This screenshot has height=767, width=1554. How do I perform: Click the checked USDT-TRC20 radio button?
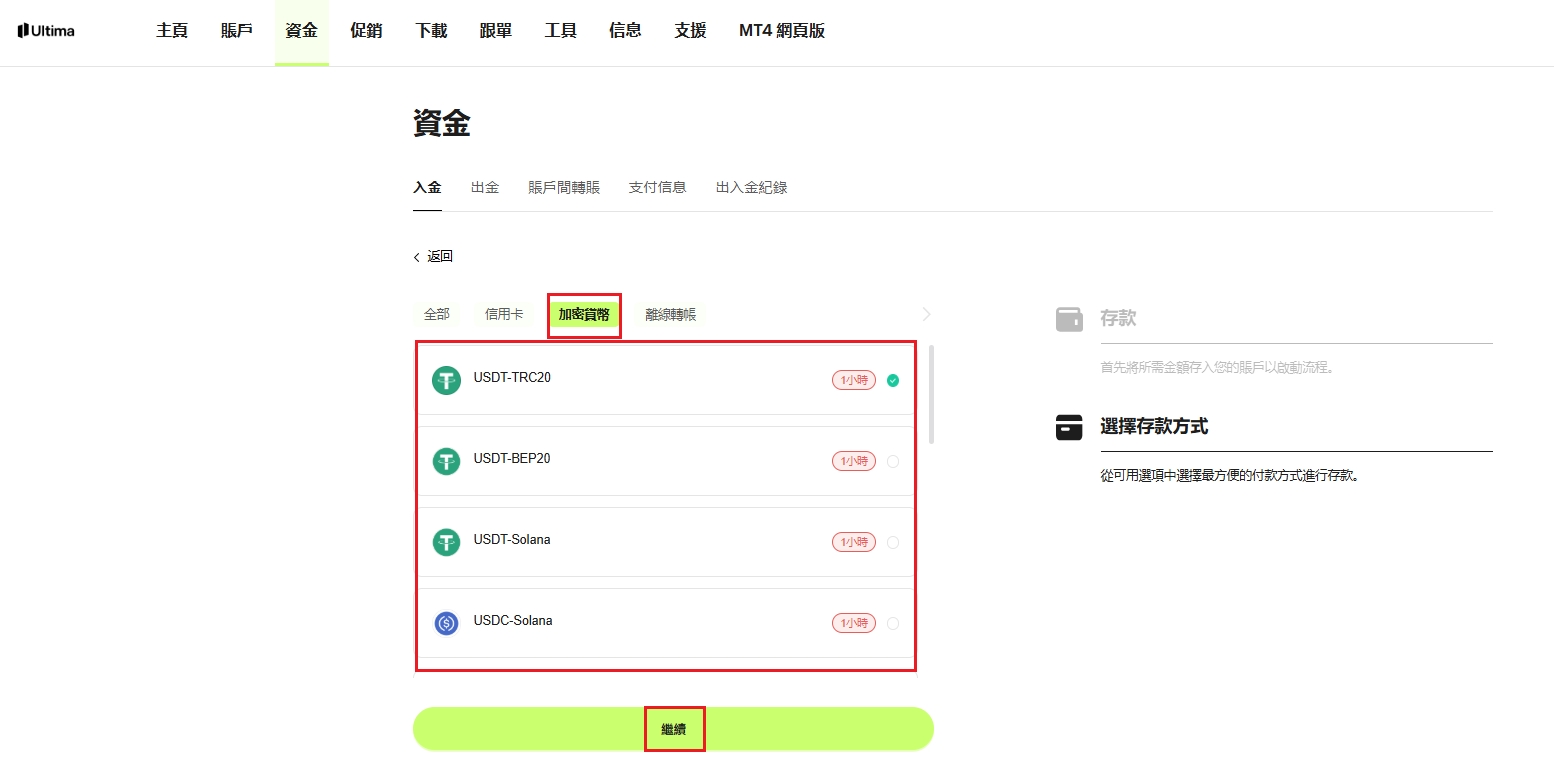pos(893,380)
